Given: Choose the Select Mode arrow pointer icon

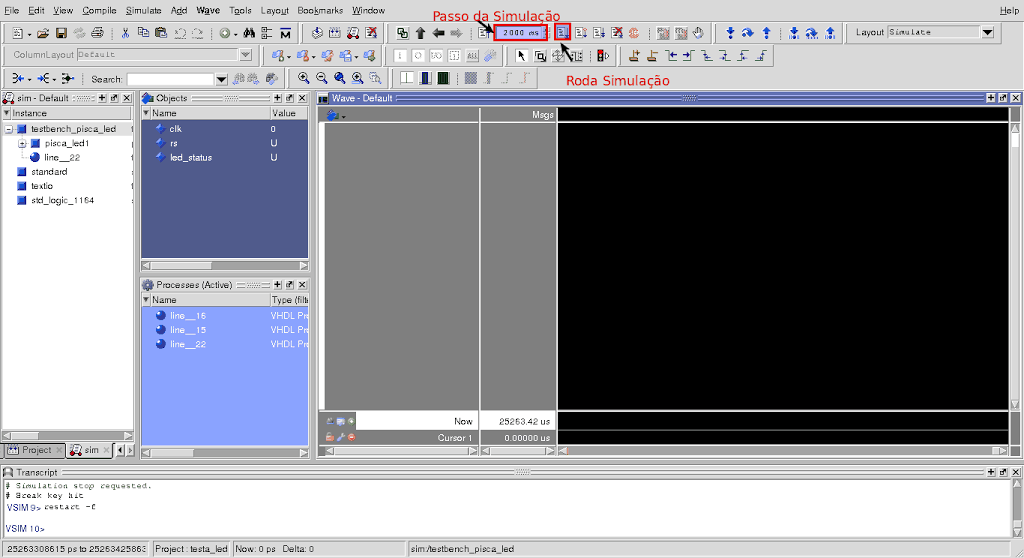Looking at the screenshot, I should [x=521, y=56].
